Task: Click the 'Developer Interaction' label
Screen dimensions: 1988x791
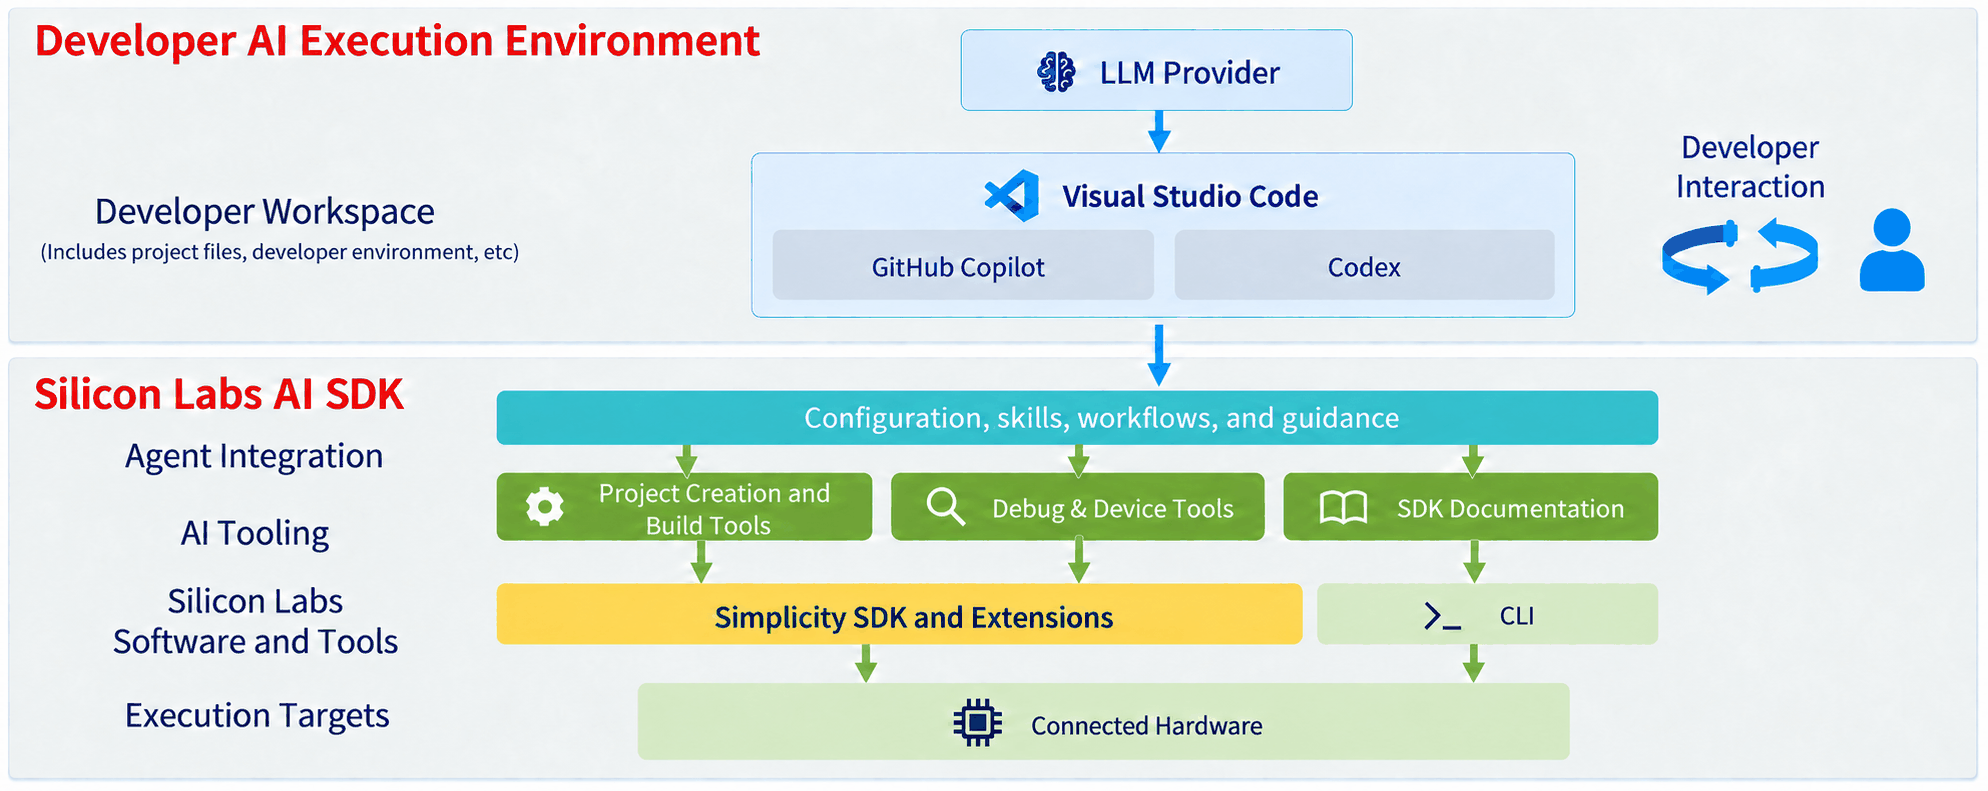Action: click(1750, 167)
